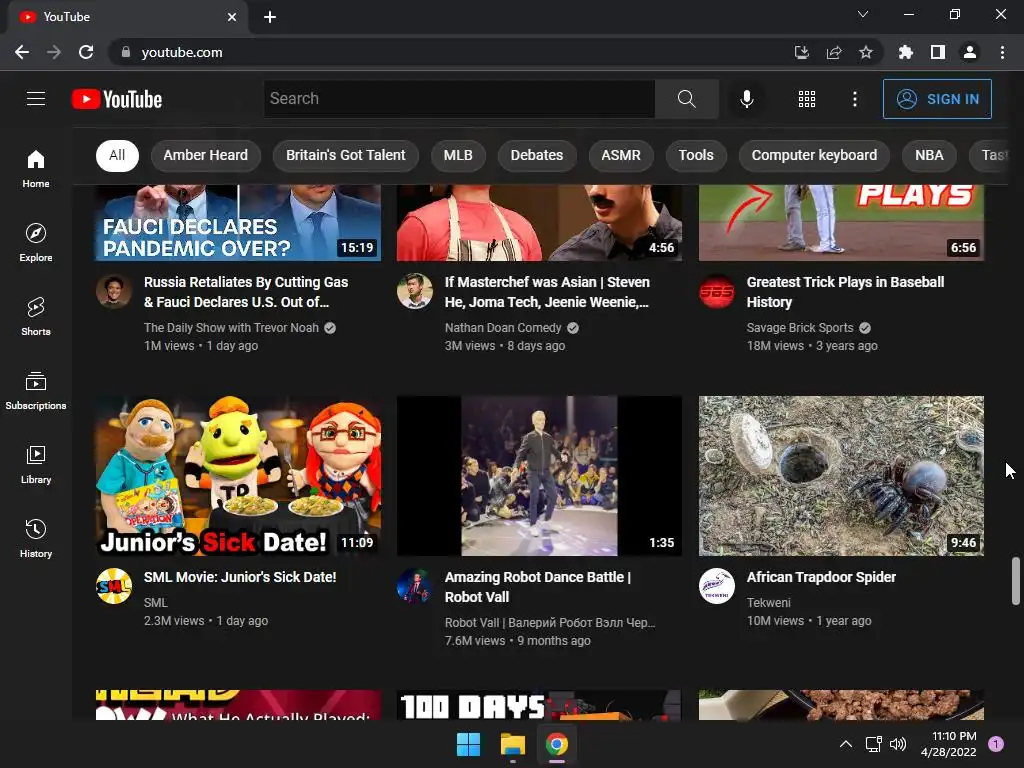
Task: Select the Computer keyboard chip
Action: click(814, 155)
